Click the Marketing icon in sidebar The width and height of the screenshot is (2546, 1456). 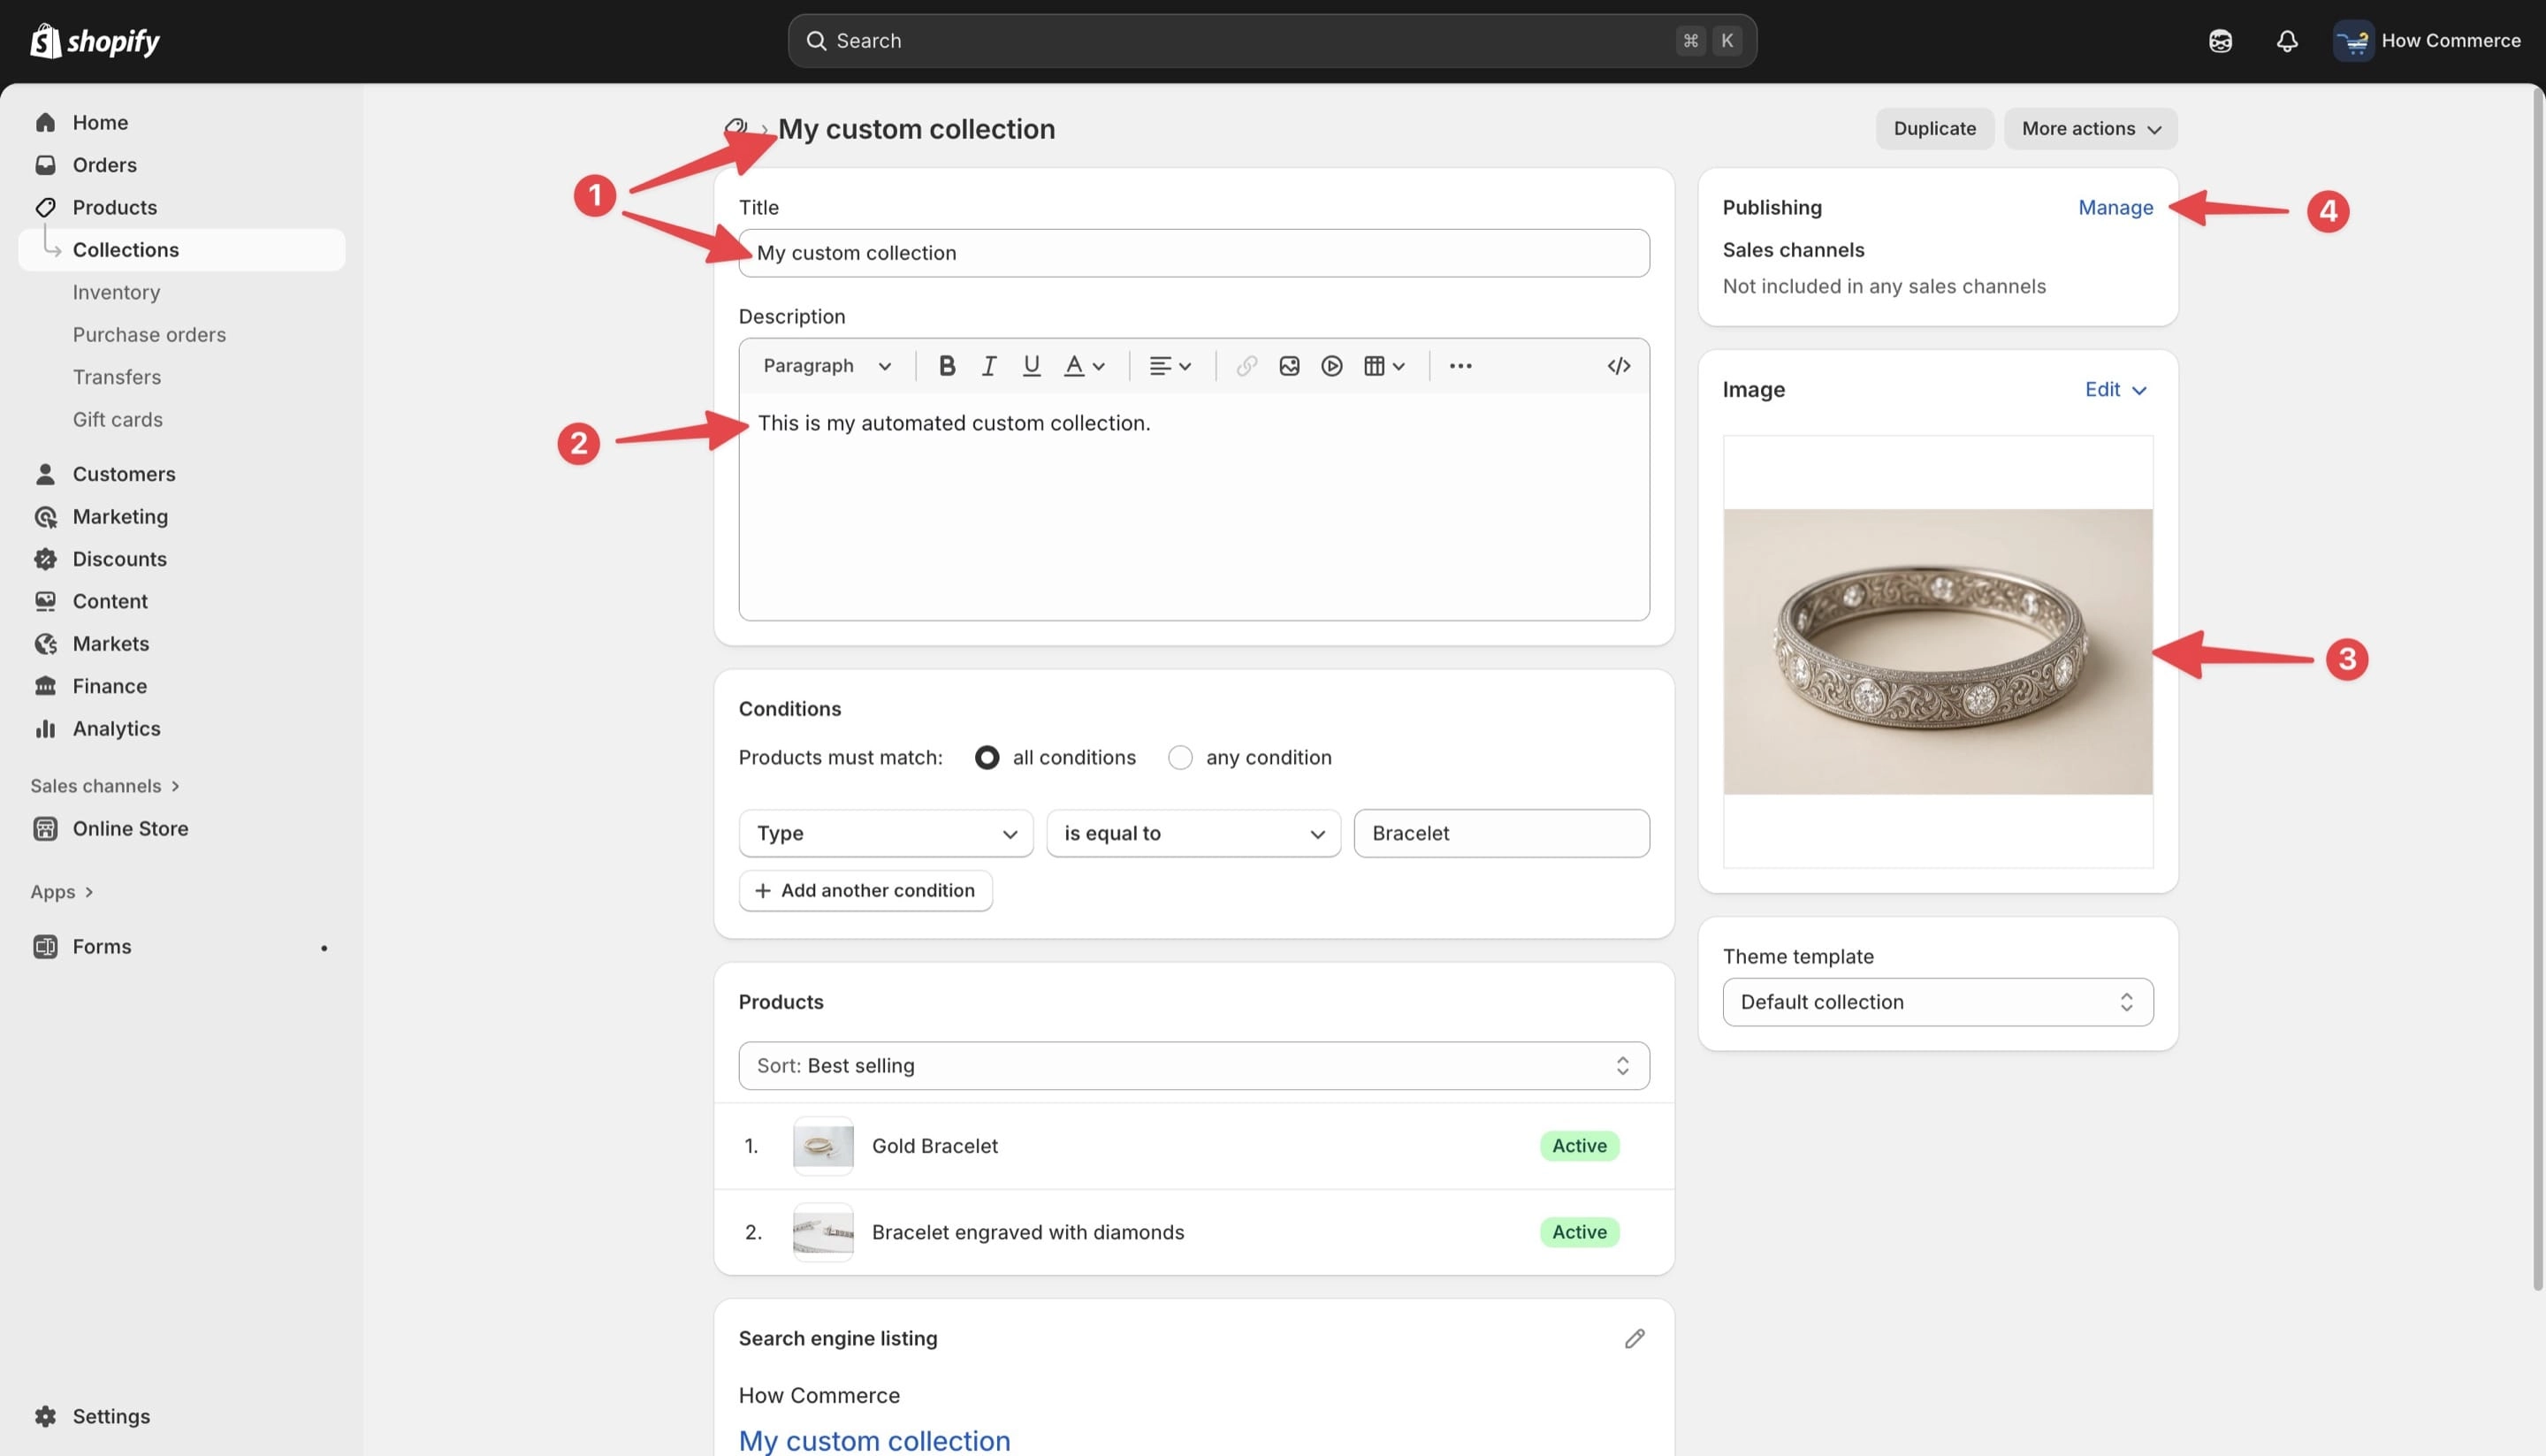[45, 516]
